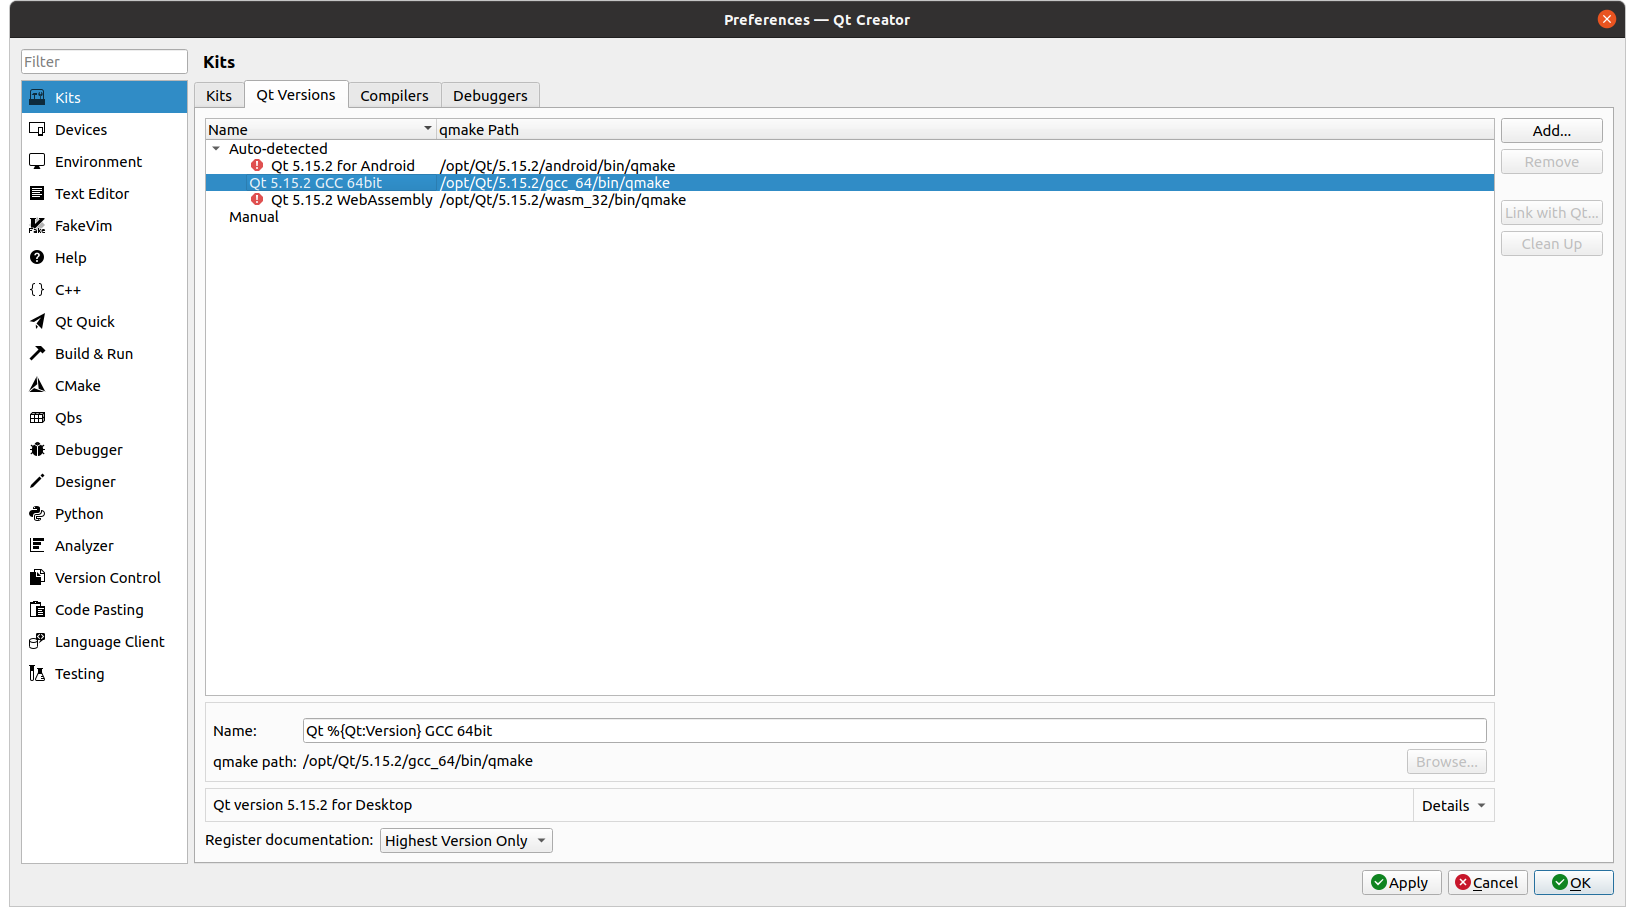The image size is (1635, 916).
Task: Select the Debugger bug icon
Action: tap(37, 449)
